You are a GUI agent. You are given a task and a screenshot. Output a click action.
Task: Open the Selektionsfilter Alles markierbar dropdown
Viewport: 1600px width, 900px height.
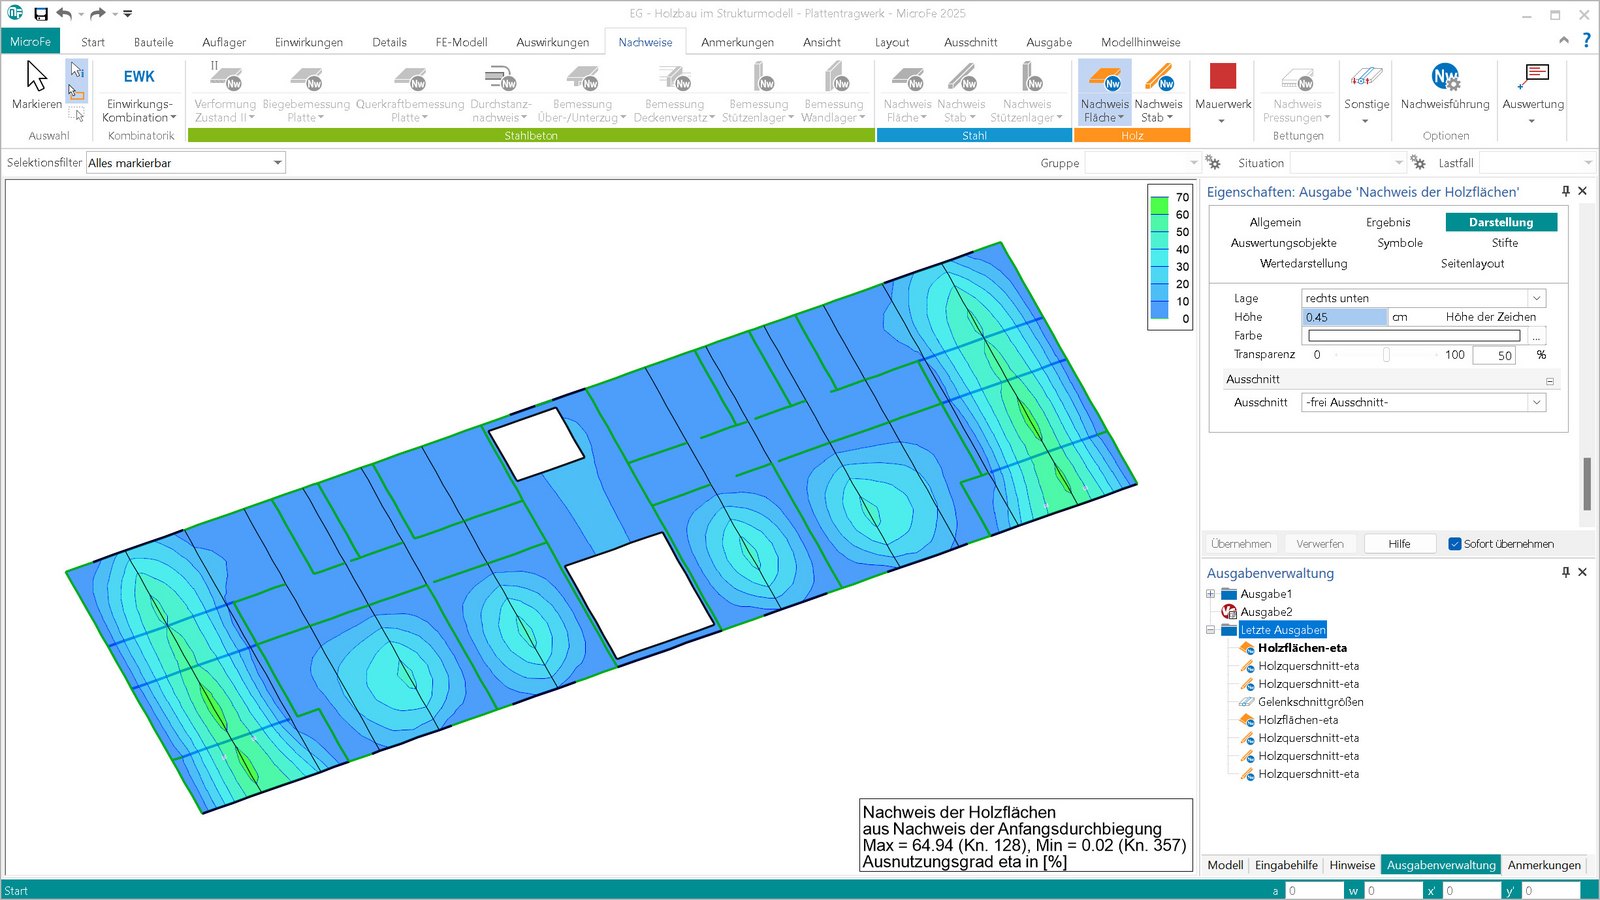(277, 163)
